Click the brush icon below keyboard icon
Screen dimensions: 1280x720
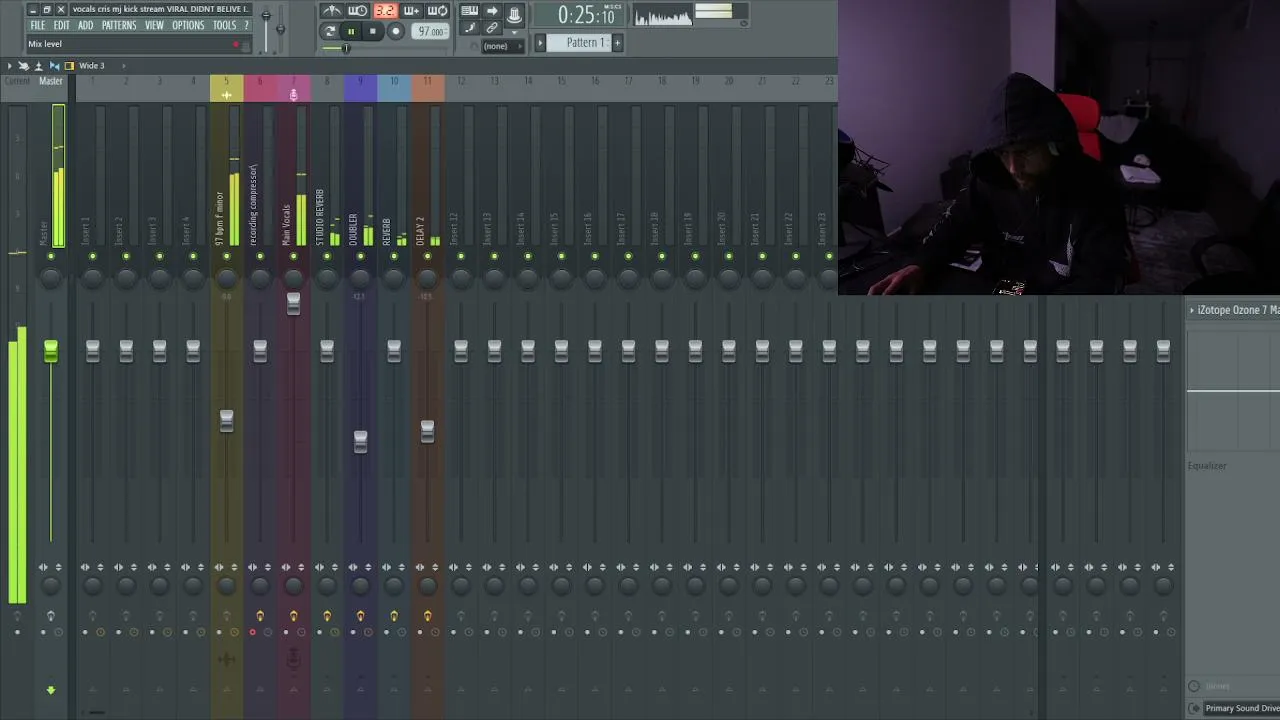tap(469, 29)
